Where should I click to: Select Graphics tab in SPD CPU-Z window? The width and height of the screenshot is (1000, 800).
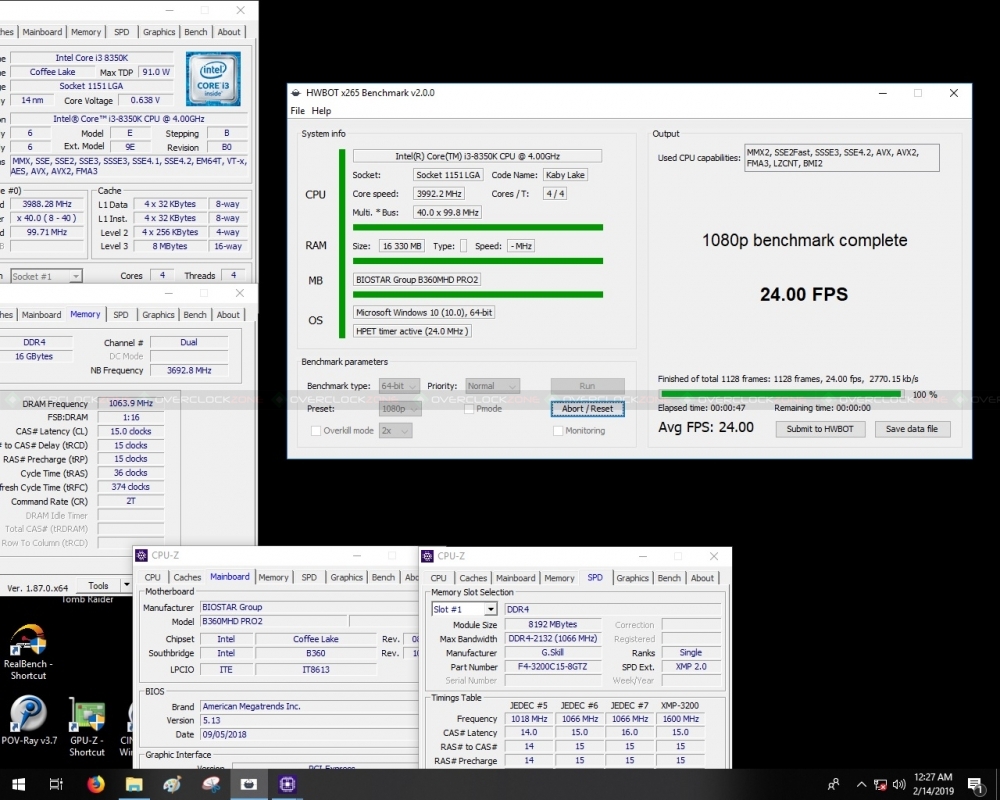click(x=632, y=578)
